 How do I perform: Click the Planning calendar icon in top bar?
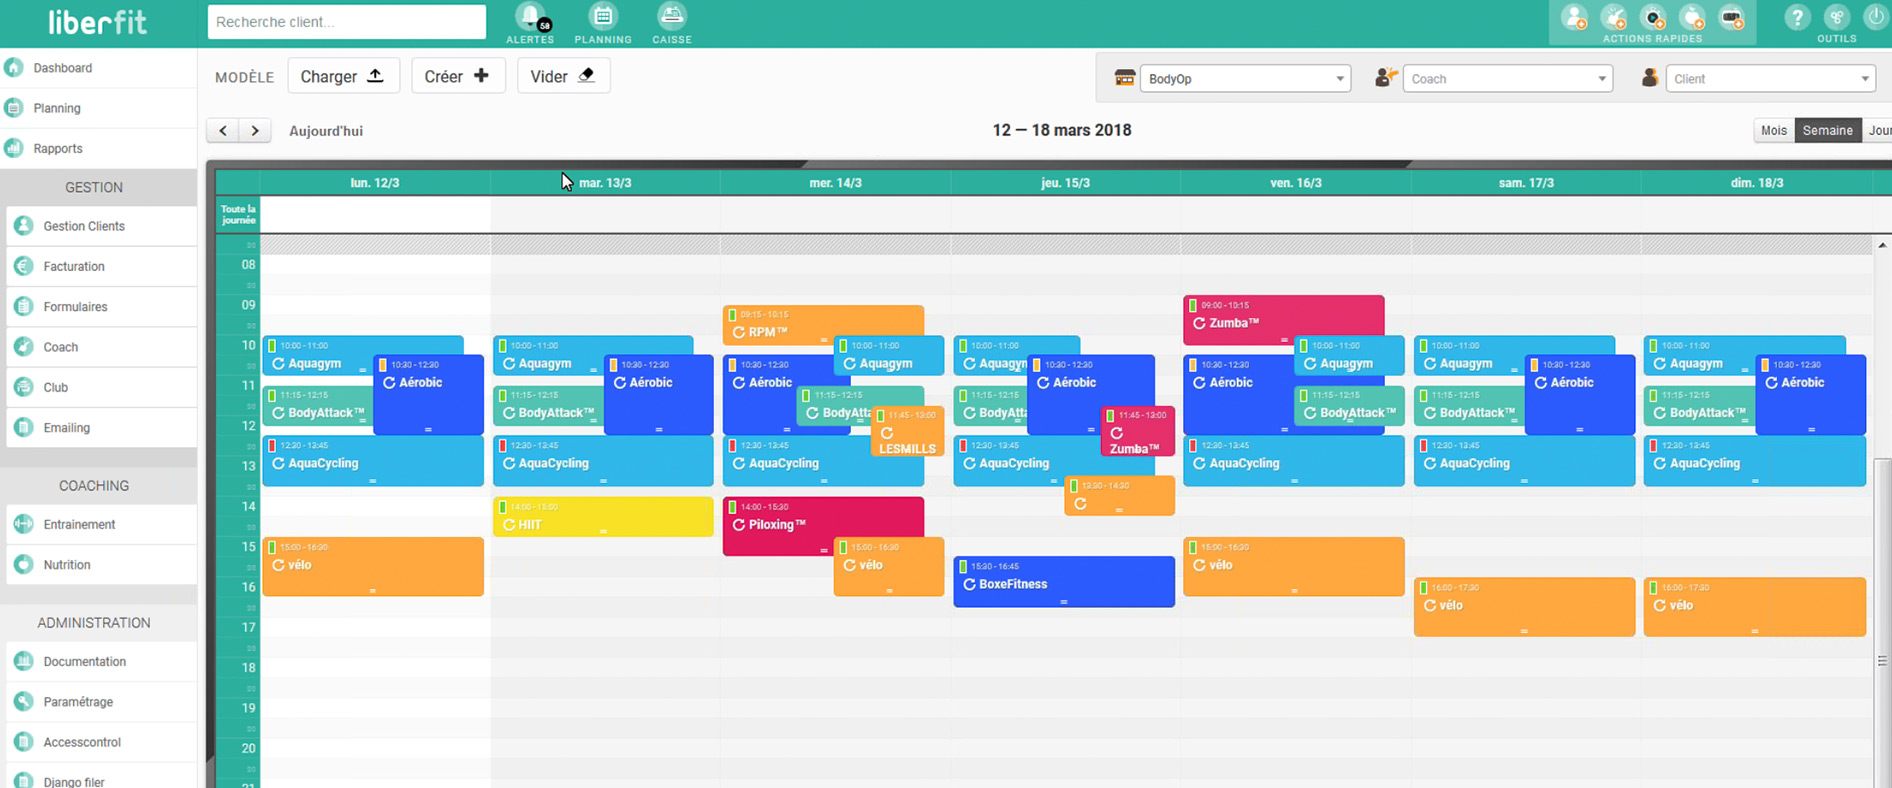(x=602, y=18)
